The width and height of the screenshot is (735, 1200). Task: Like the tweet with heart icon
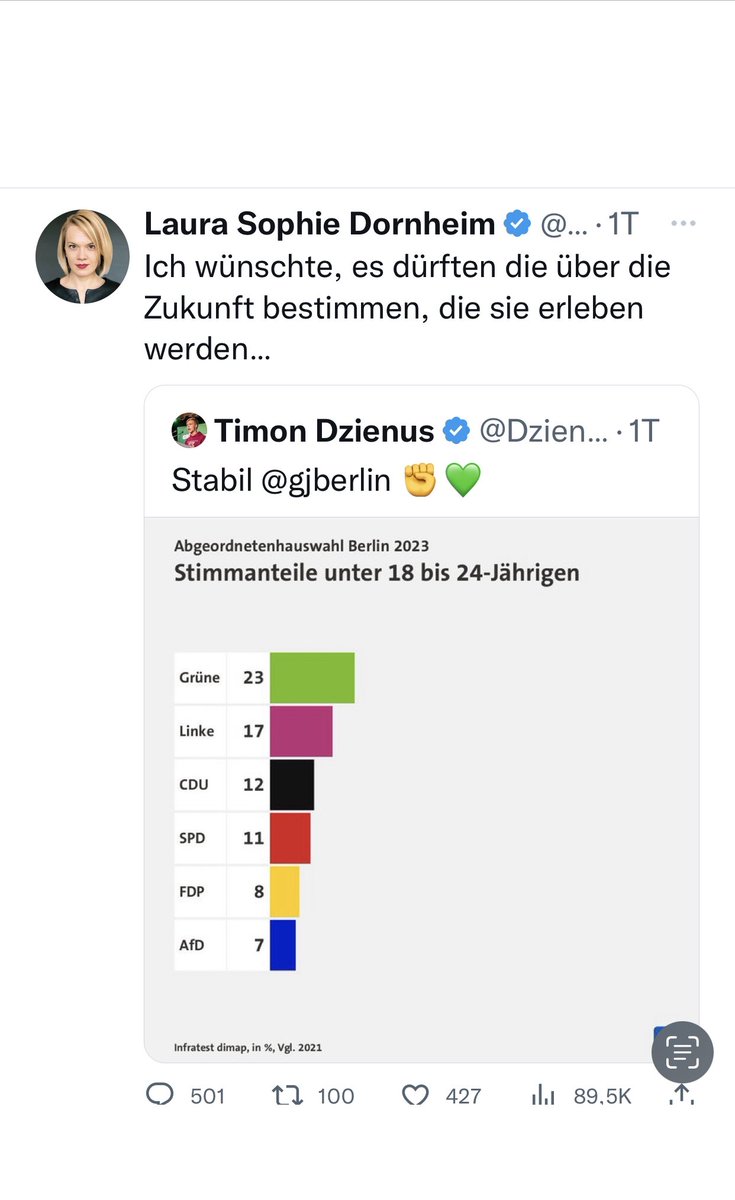point(415,1096)
